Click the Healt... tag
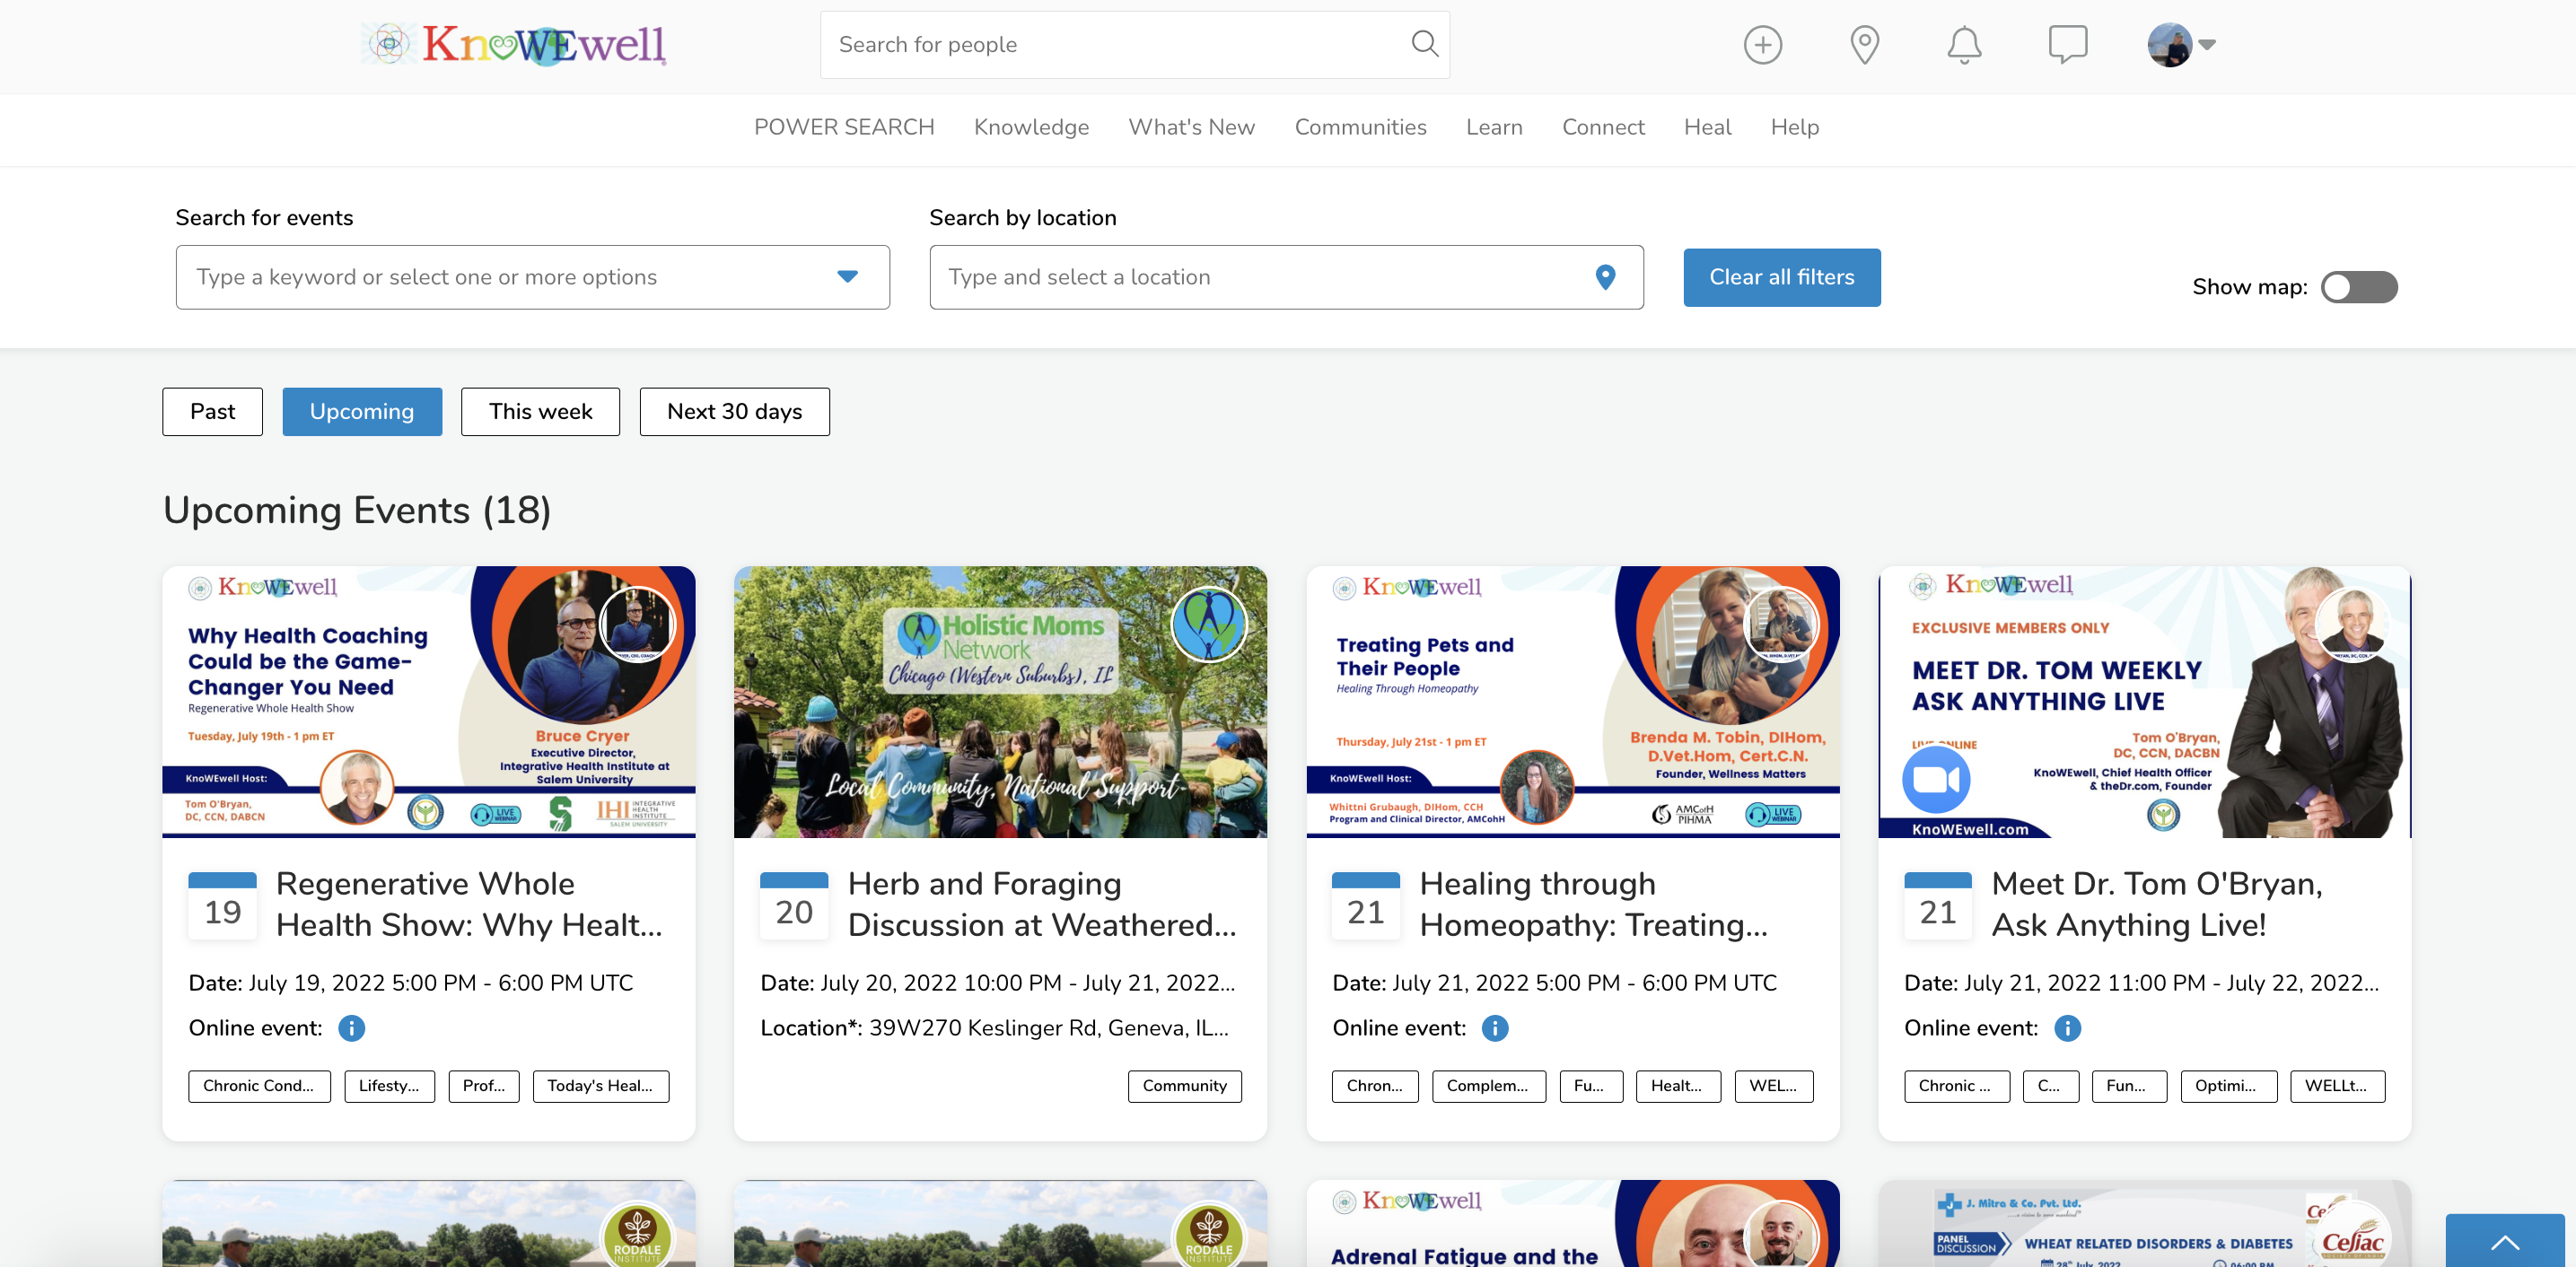Screen dimensions: 2576x1267 [x=1678, y=1086]
